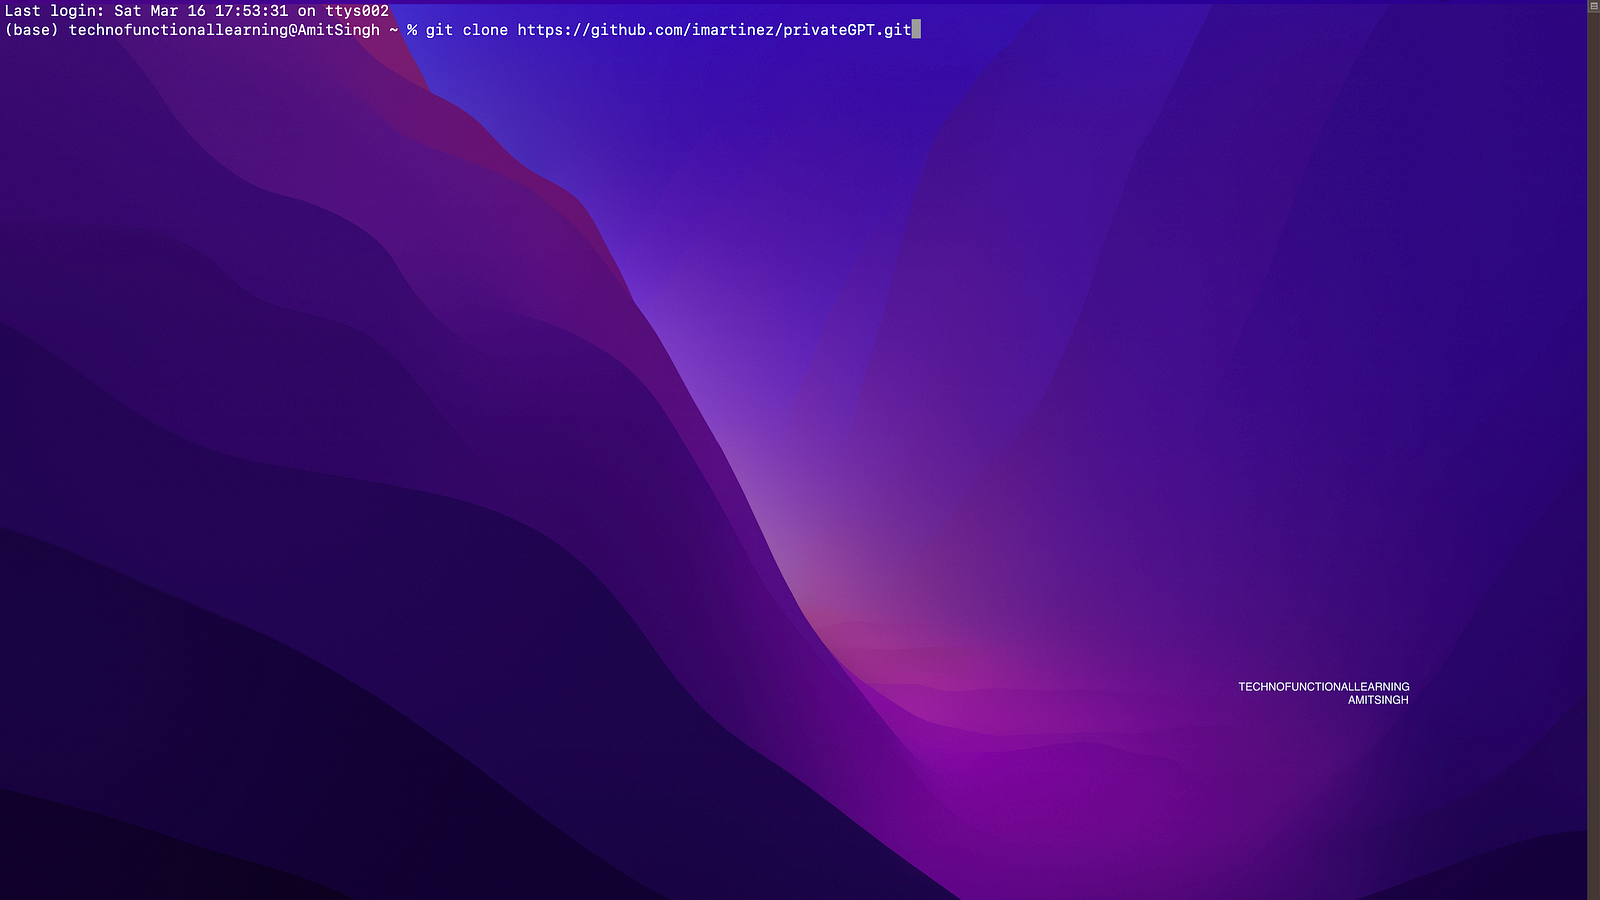
Task: Click the TECHNOFUNCTIONALLEARNING watermark text
Action: click(1323, 687)
